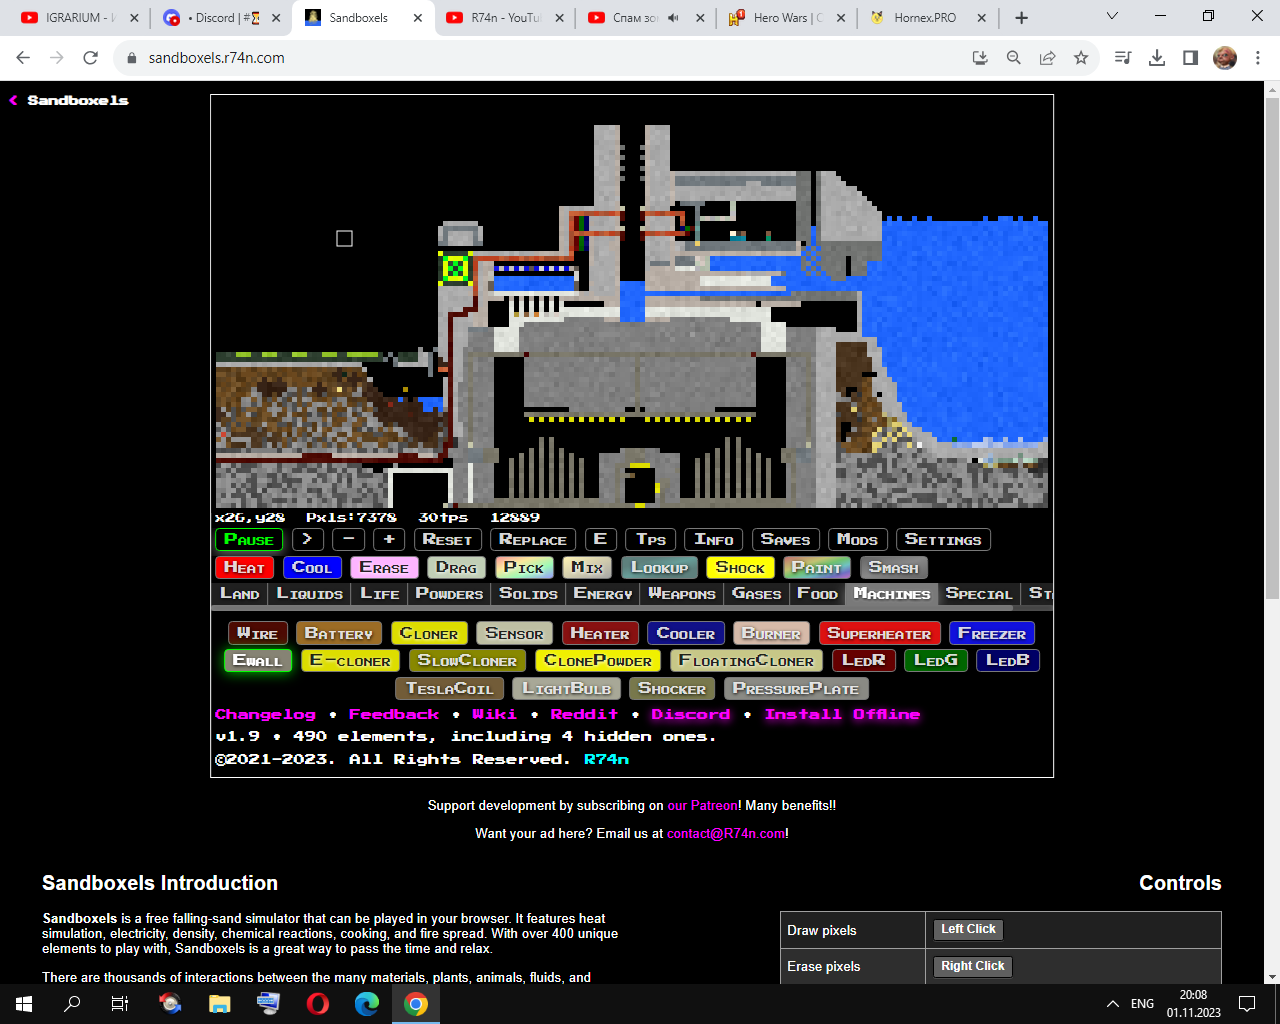Decrease brush size with the minus button
1280x1024 pixels.
(348, 540)
